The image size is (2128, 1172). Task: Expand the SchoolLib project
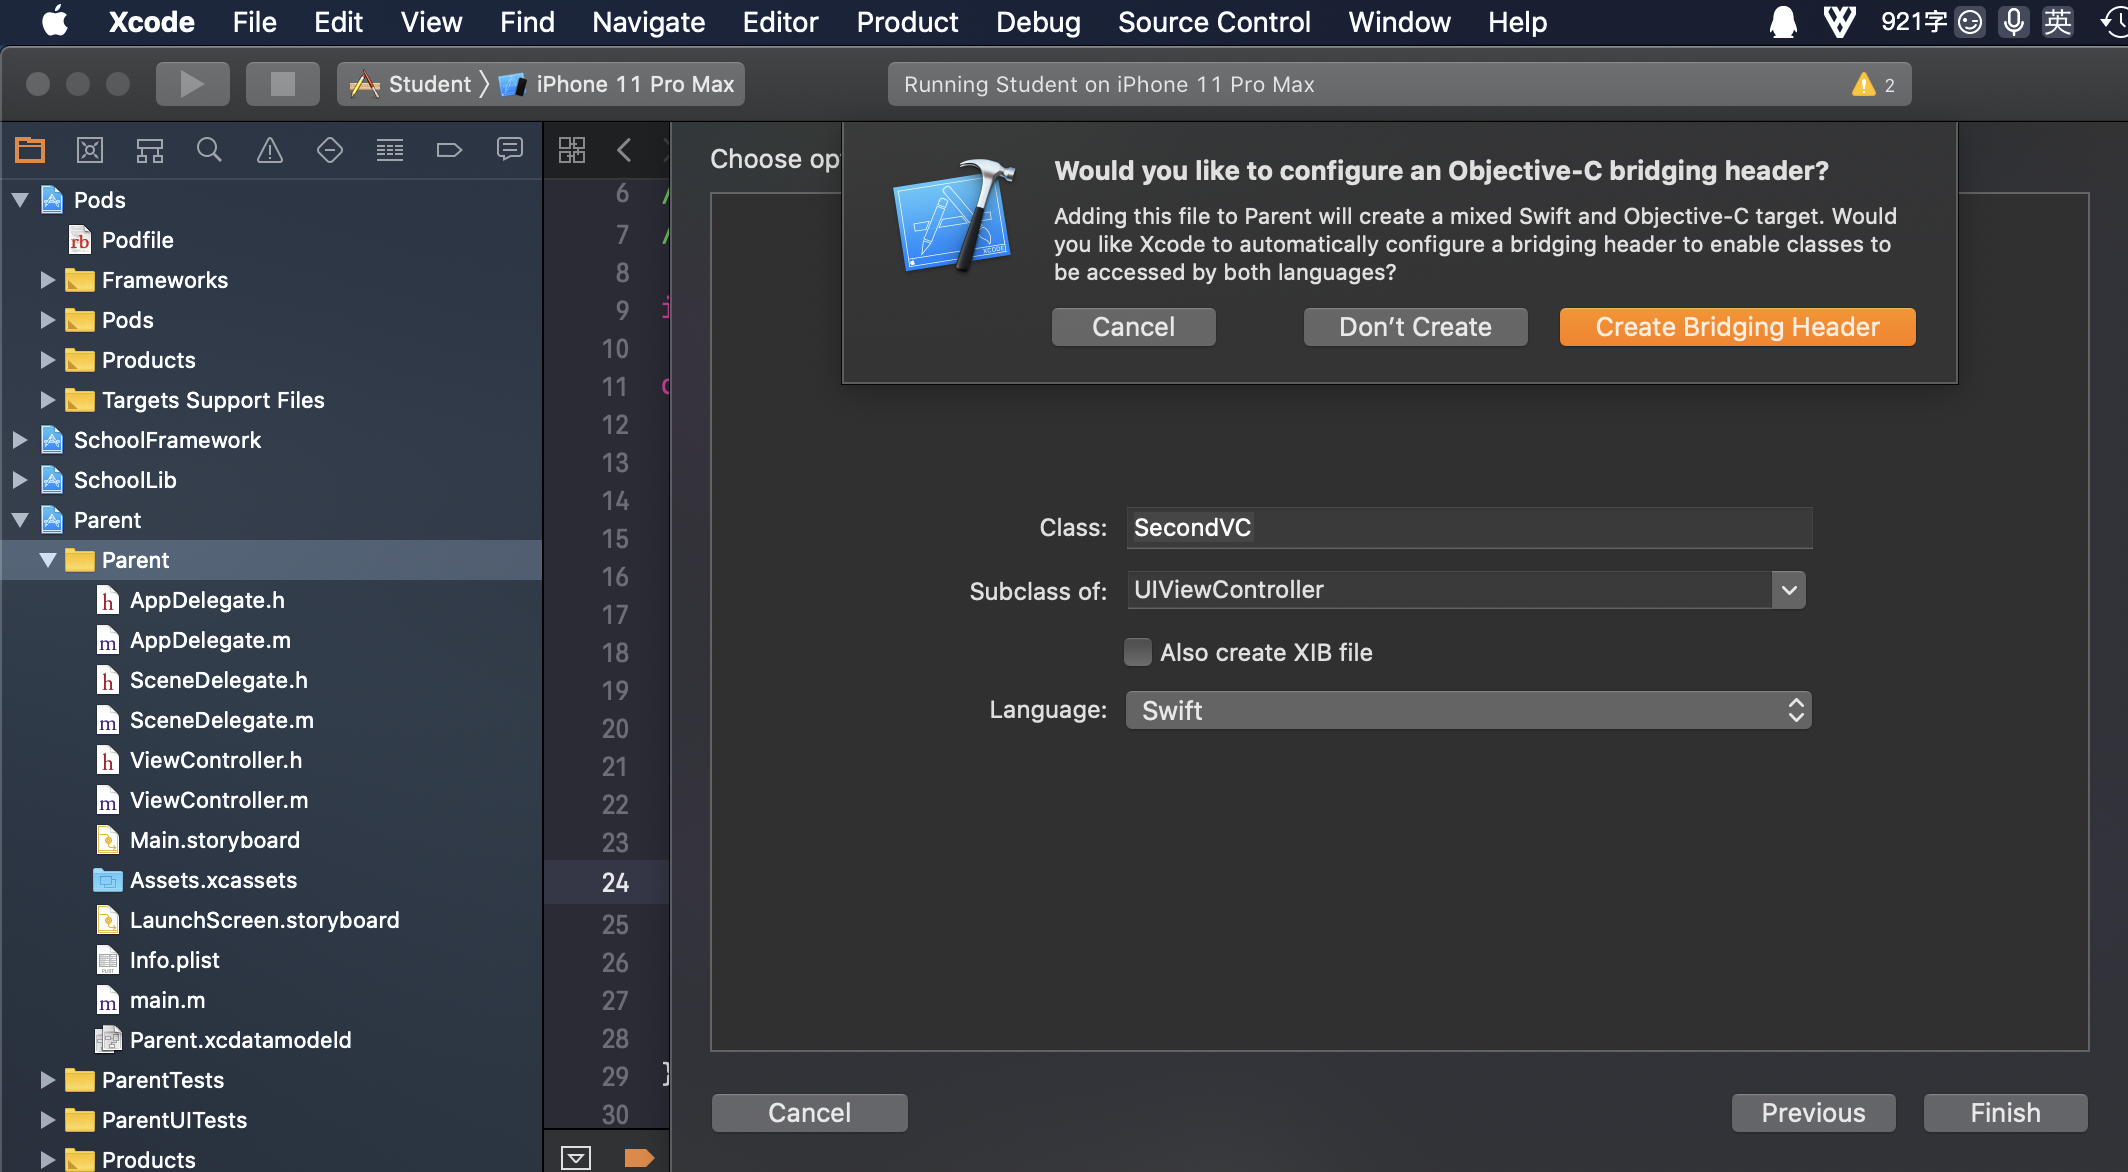(20, 480)
